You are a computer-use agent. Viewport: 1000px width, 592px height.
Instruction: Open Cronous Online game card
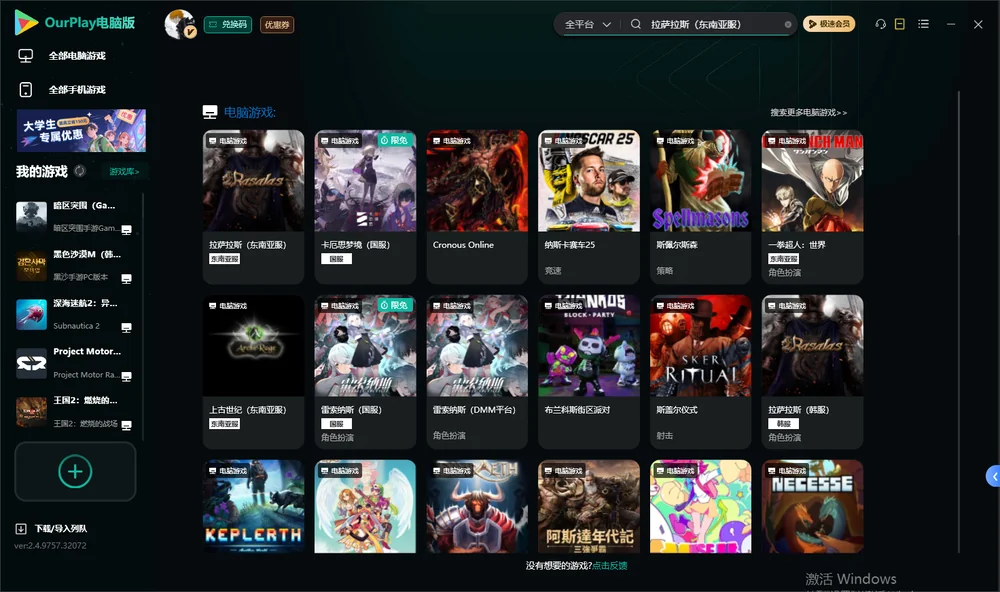pyautogui.click(x=477, y=207)
